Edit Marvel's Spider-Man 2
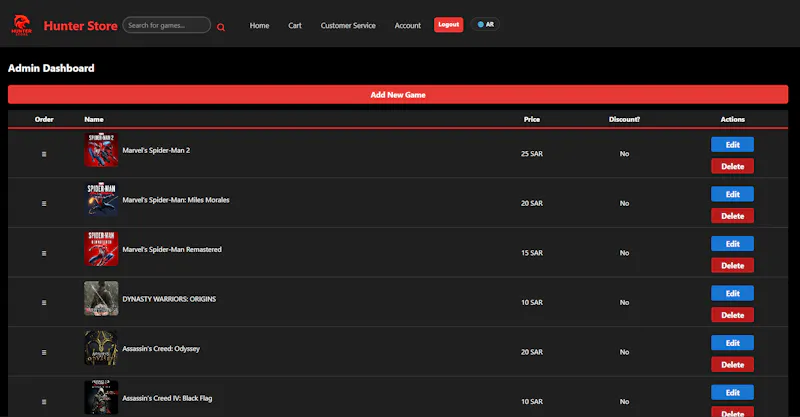The width and height of the screenshot is (800, 417). (x=732, y=144)
